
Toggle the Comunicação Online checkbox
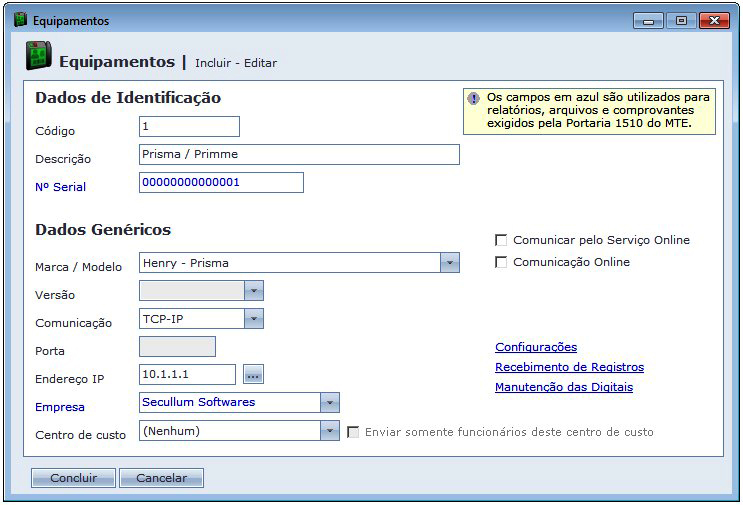tap(501, 262)
